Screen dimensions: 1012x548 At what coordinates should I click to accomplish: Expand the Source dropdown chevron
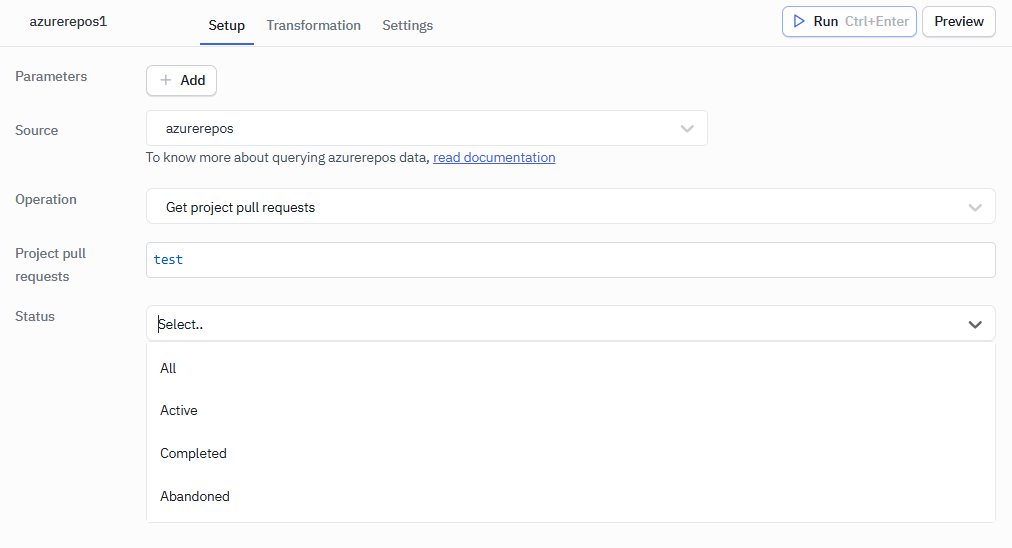(687, 128)
